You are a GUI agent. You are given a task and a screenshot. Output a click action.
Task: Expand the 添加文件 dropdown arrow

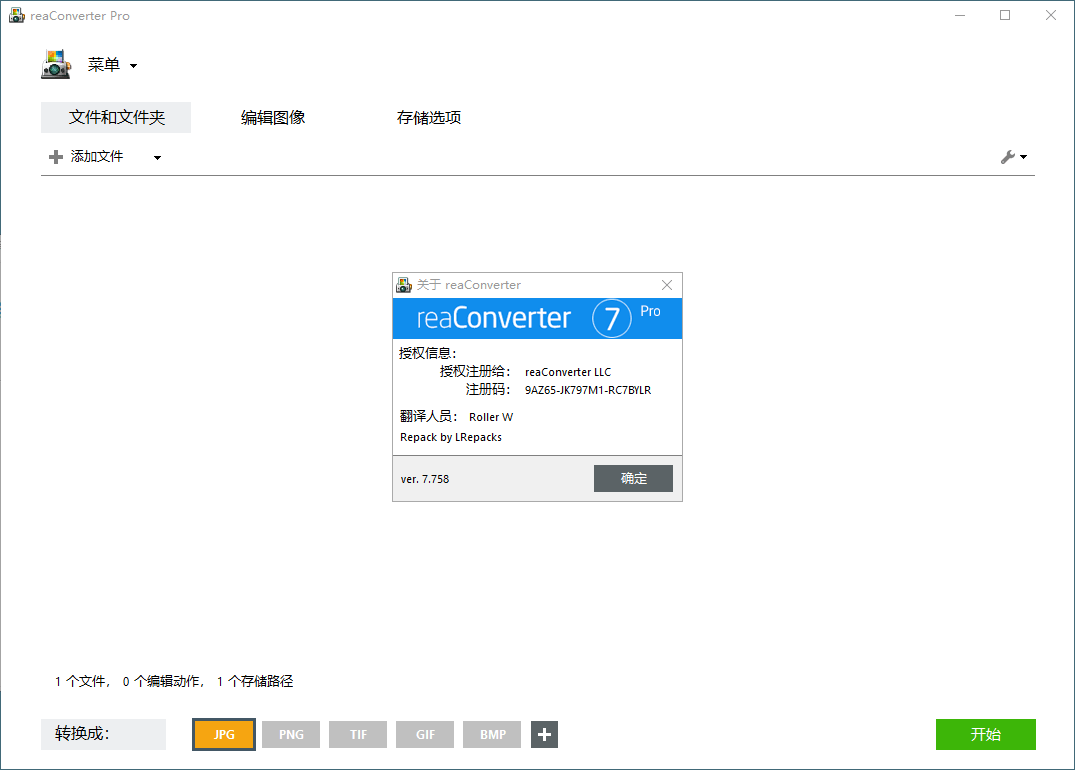click(x=156, y=156)
